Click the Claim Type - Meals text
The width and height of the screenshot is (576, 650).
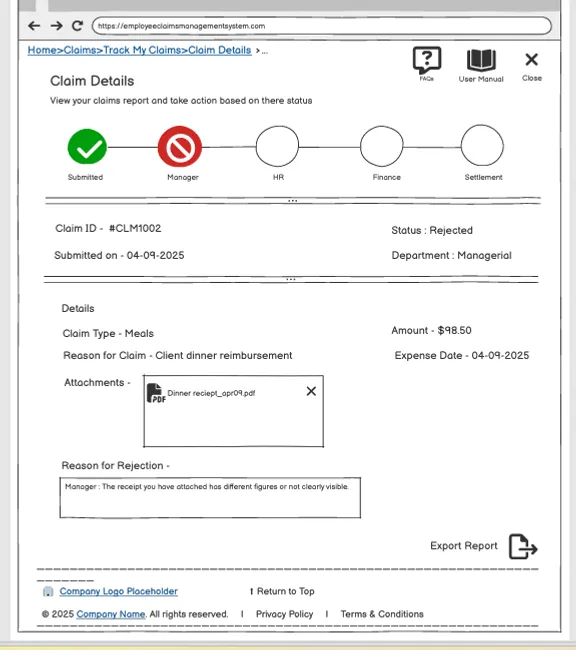[x=108, y=334]
